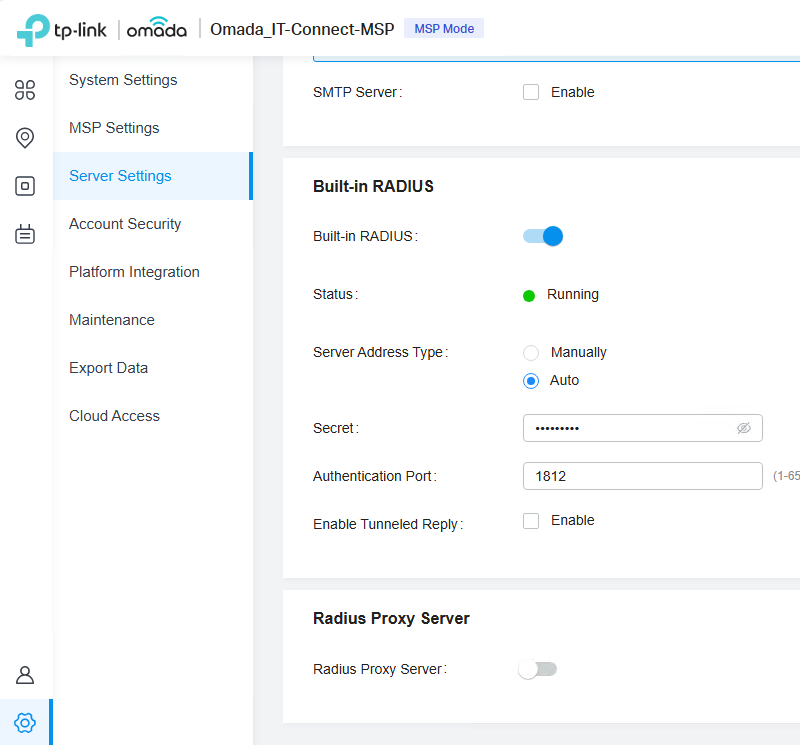This screenshot has height=745, width=800.
Task: Click inside the Authentication Port field
Action: (642, 476)
